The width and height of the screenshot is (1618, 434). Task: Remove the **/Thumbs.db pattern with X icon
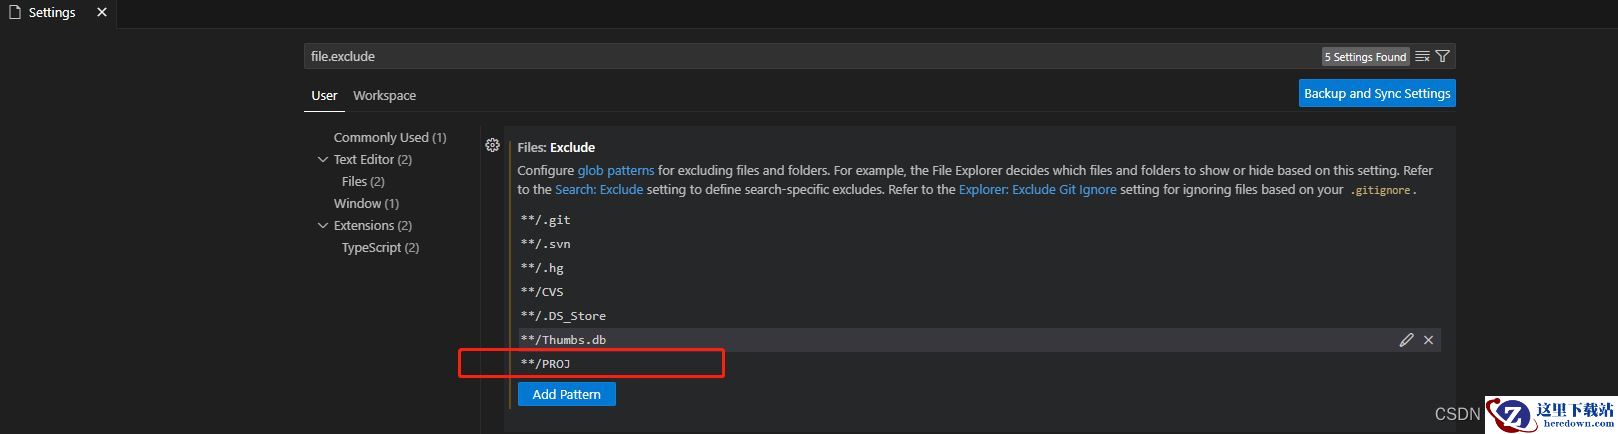(x=1428, y=340)
